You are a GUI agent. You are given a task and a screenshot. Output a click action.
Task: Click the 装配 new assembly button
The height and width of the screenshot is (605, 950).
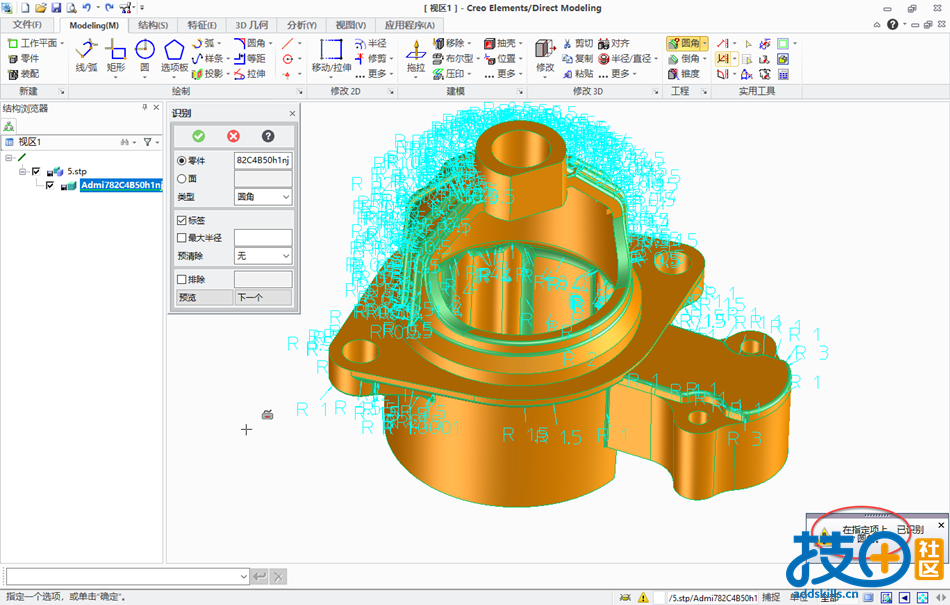point(24,74)
